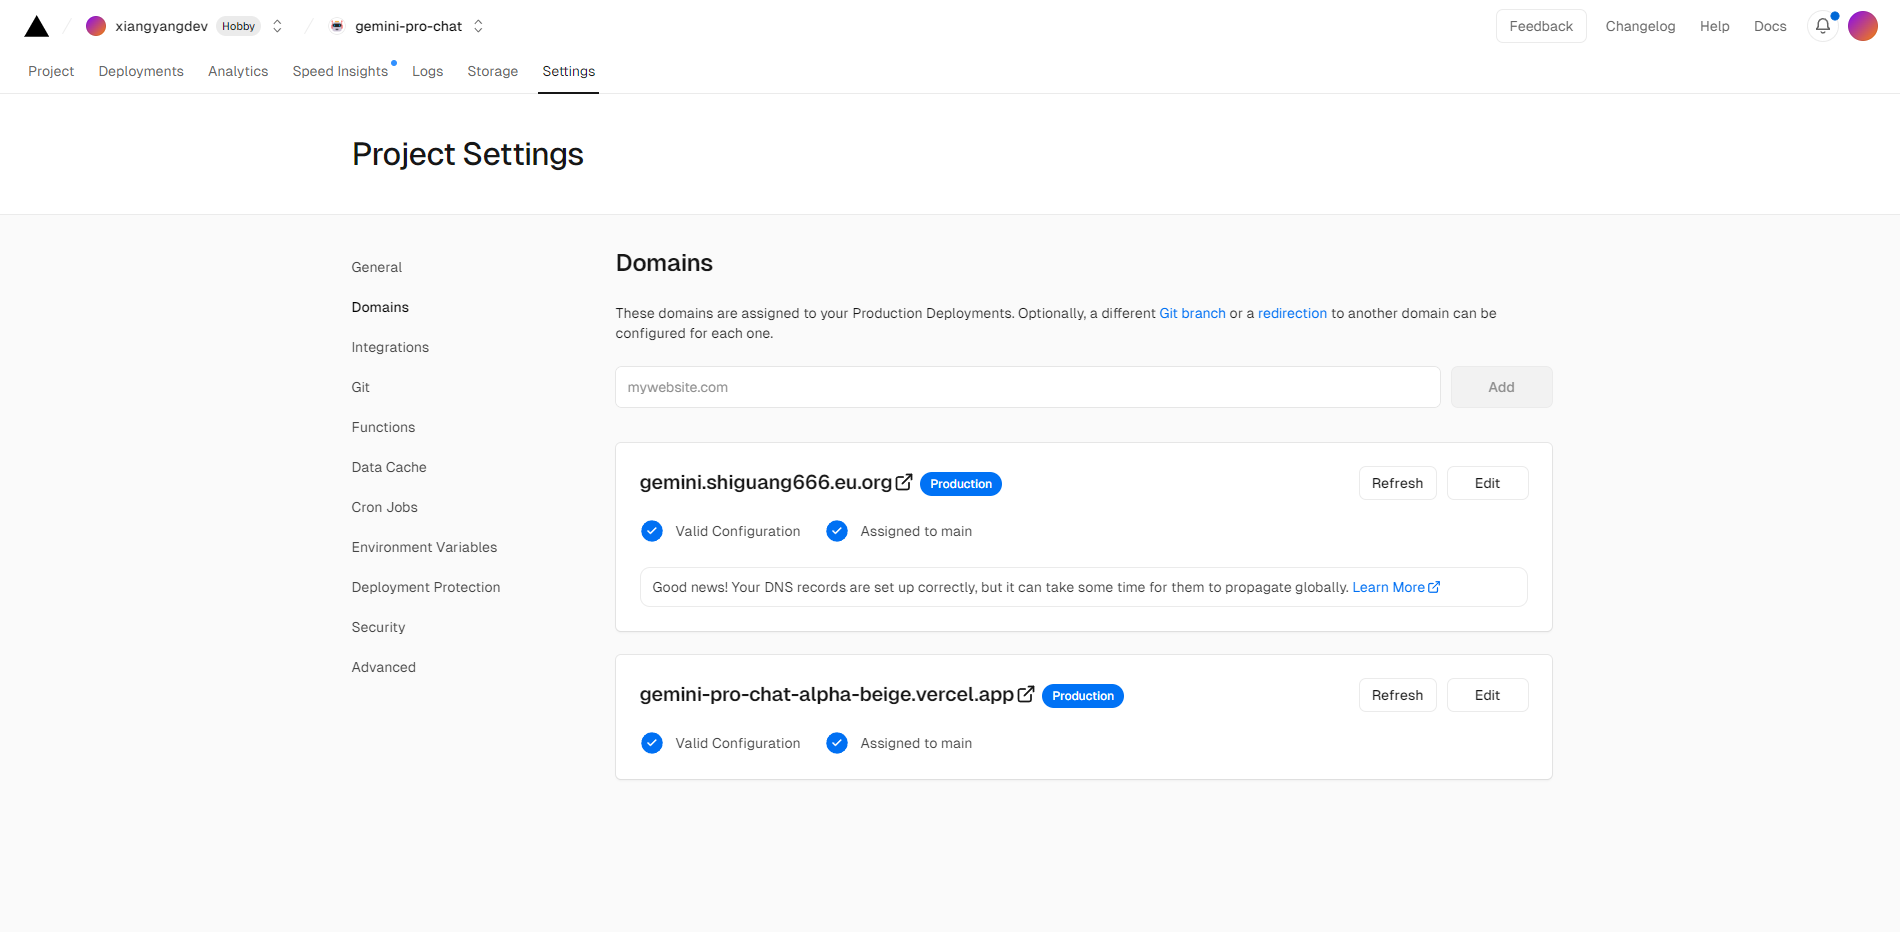Open the Changelog link

(1640, 26)
